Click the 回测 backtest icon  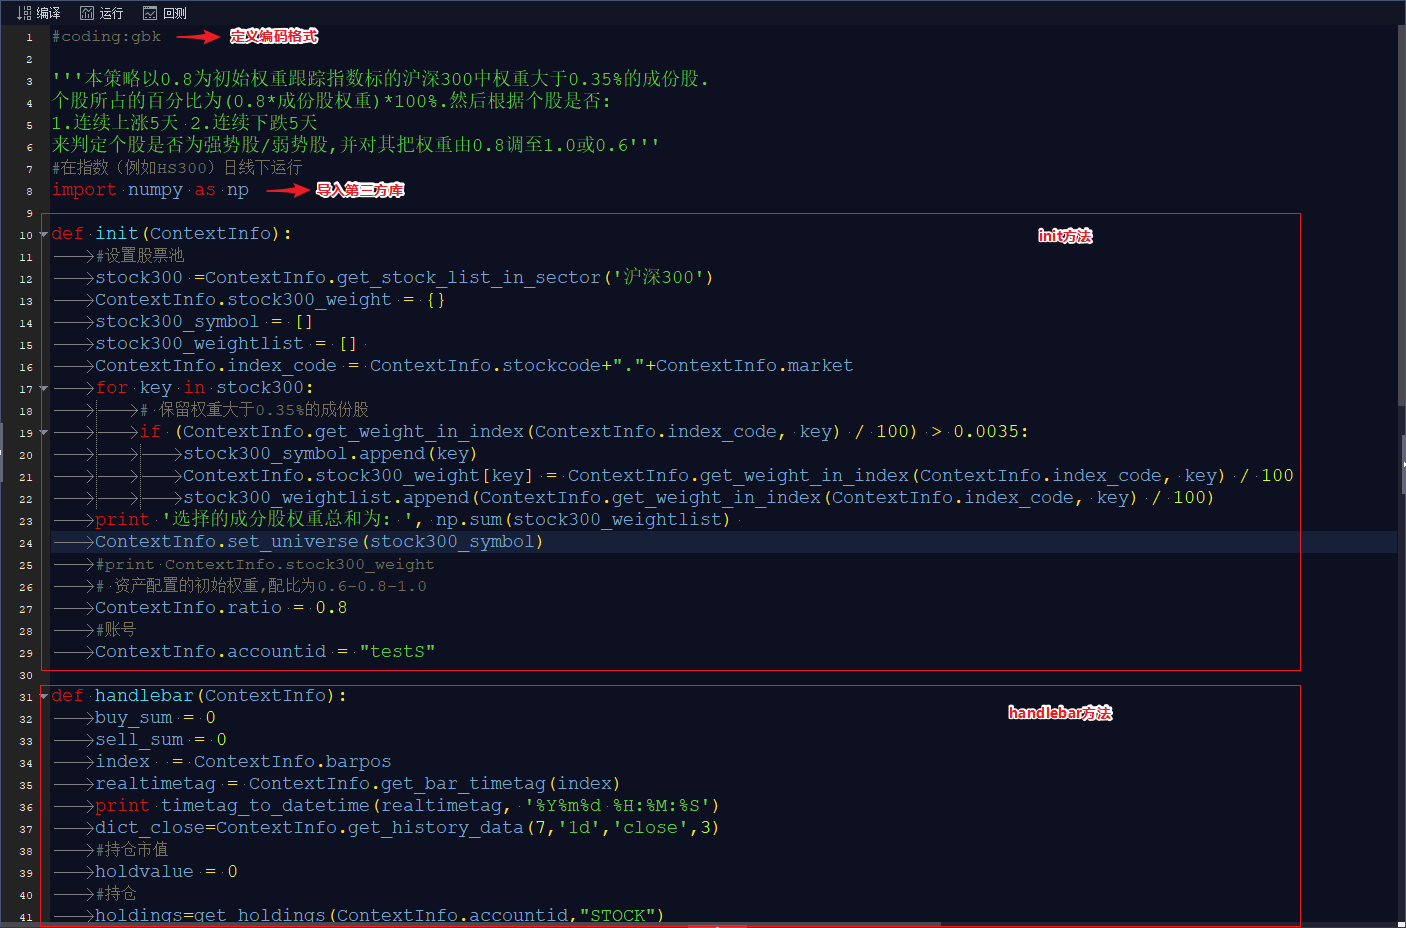pyautogui.click(x=150, y=13)
